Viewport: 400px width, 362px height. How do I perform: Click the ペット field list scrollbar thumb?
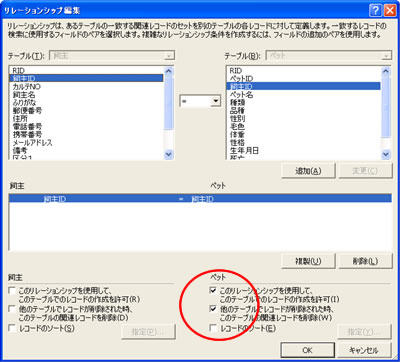click(386, 106)
